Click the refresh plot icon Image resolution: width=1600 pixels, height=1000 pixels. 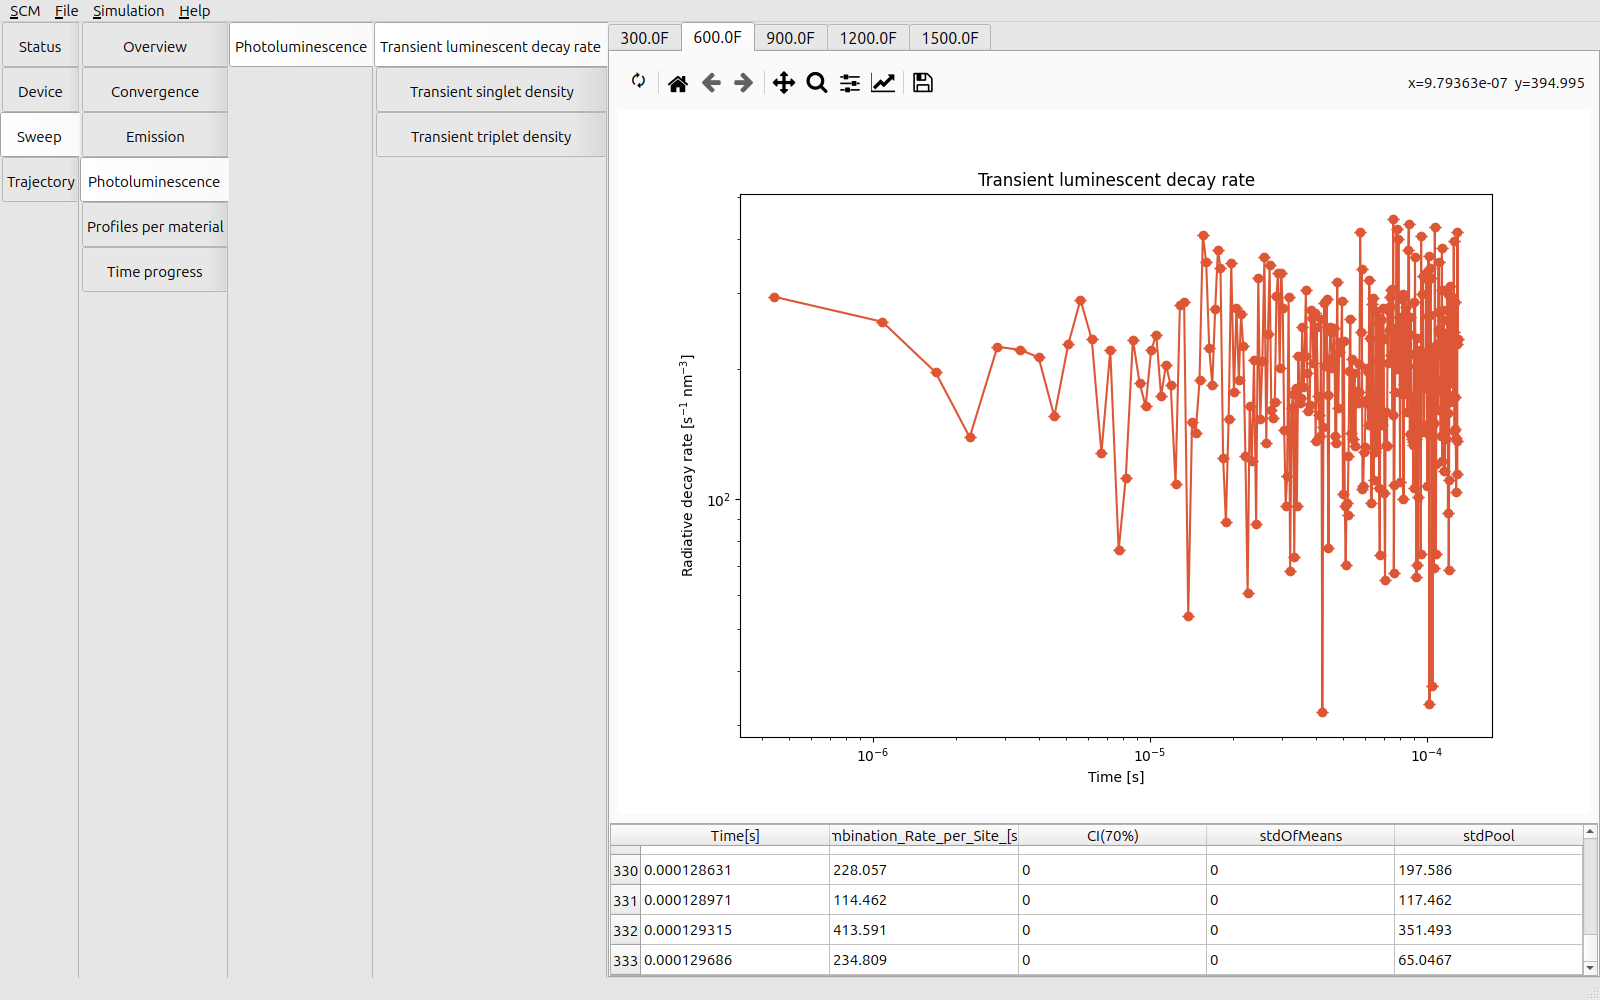(638, 82)
